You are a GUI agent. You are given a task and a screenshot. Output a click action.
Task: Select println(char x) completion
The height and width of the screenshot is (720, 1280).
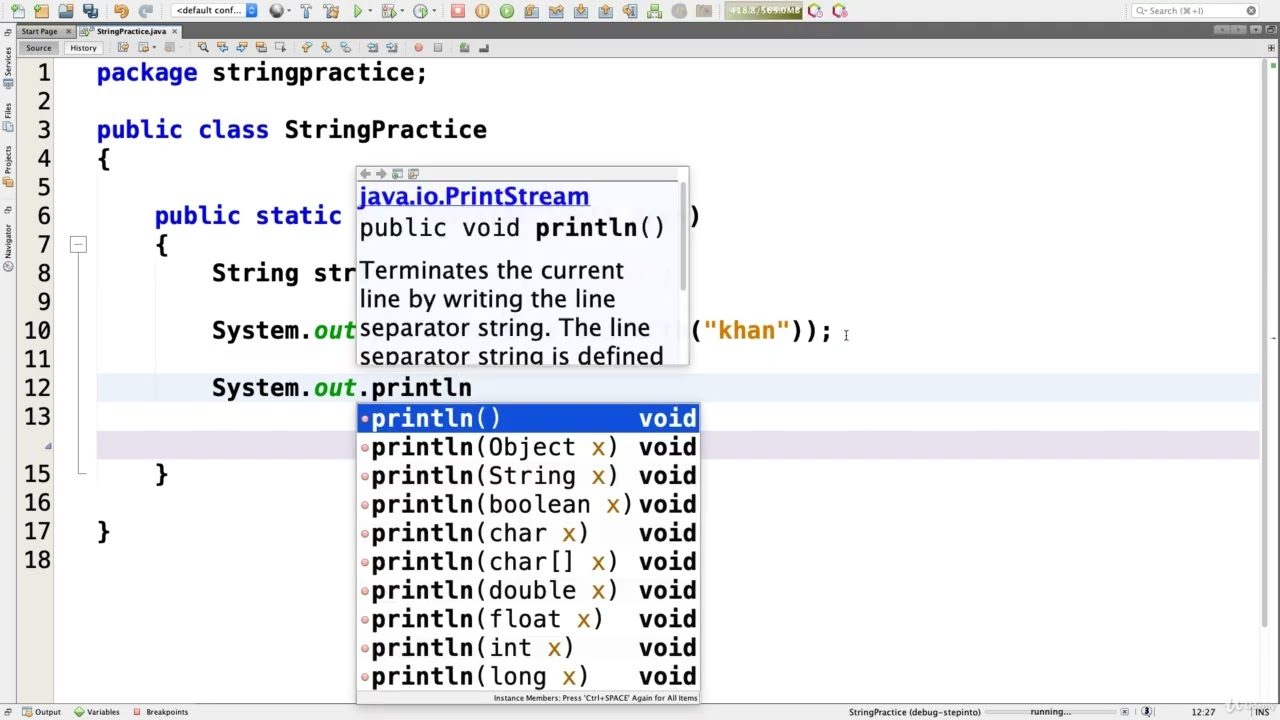click(528, 533)
